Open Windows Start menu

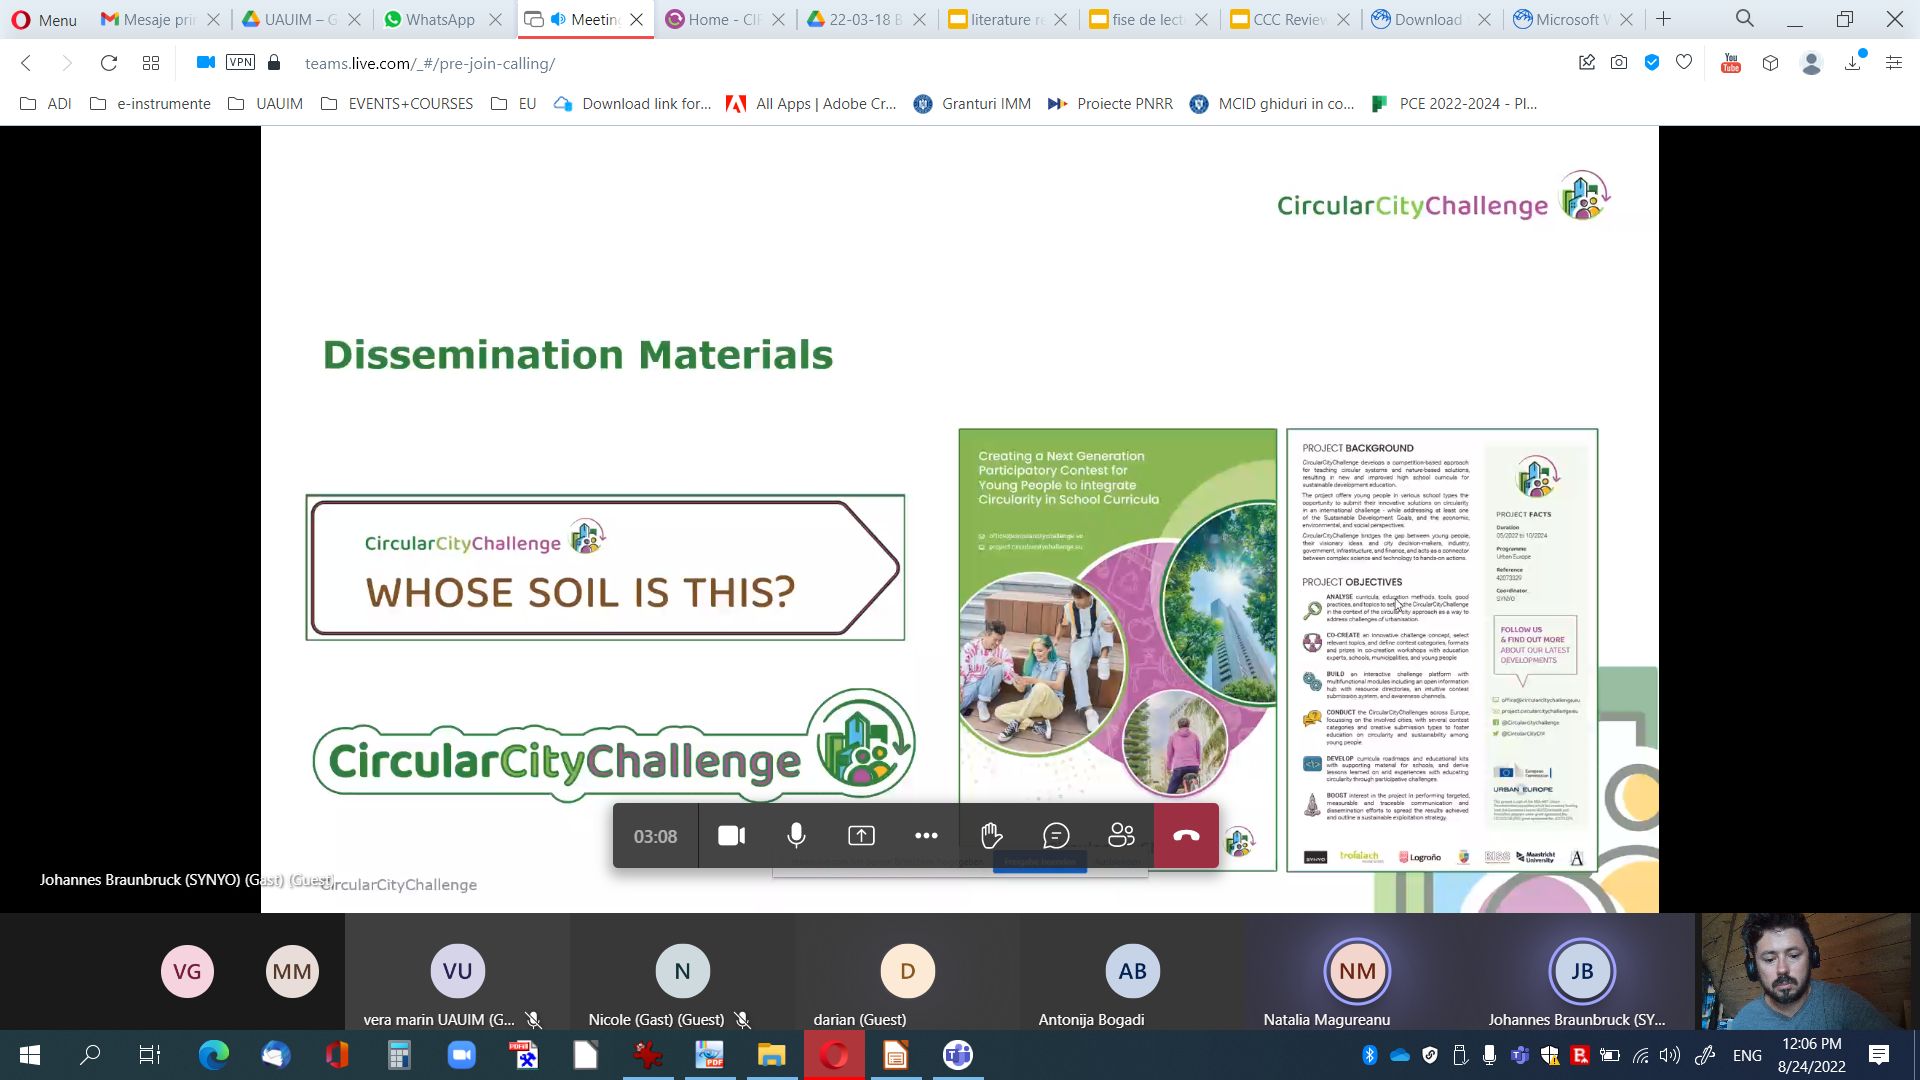pyautogui.click(x=30, y=1055)
